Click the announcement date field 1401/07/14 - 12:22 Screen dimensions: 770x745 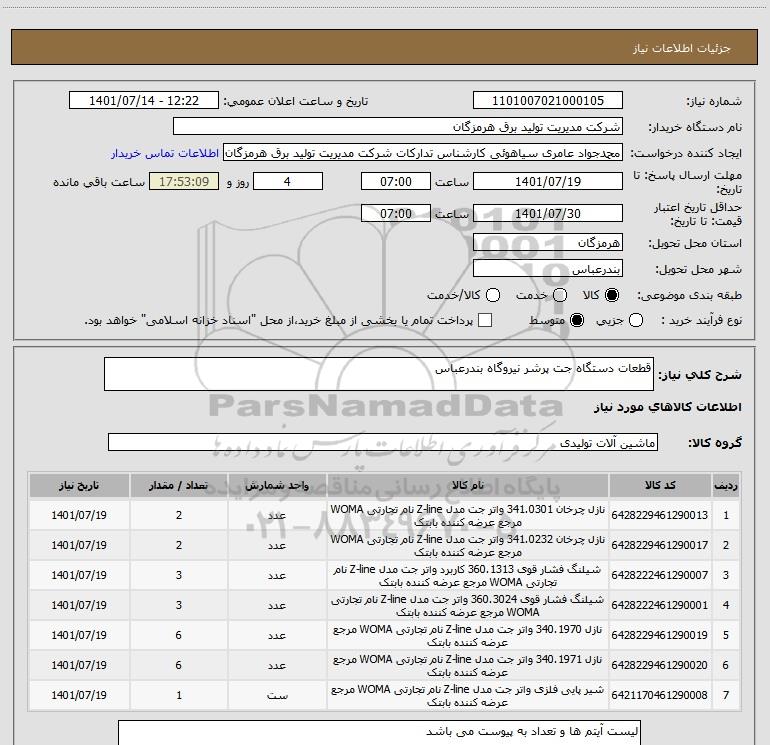(144, 101)
